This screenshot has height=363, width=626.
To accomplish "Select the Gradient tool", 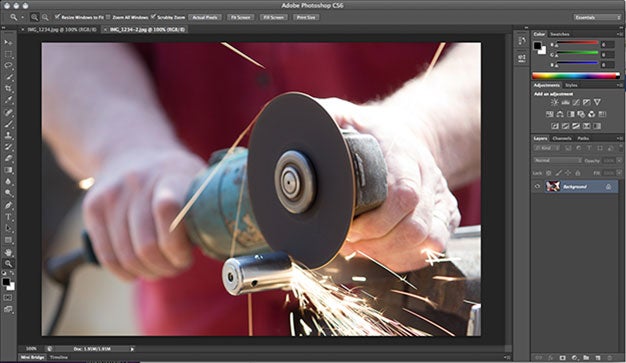I will tap(8, 170).
